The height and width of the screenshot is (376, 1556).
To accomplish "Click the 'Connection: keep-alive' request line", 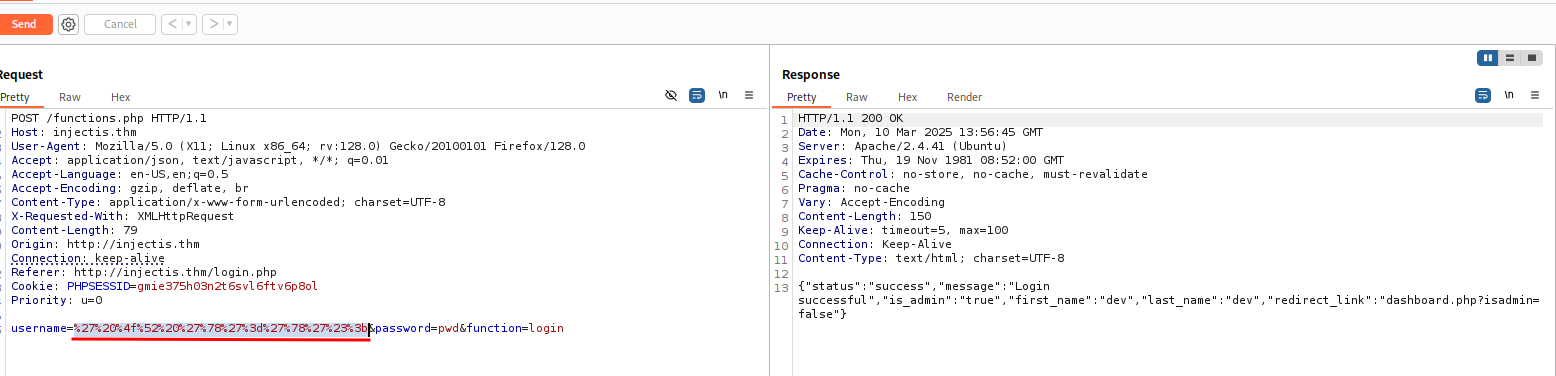I will coord(88,258).
